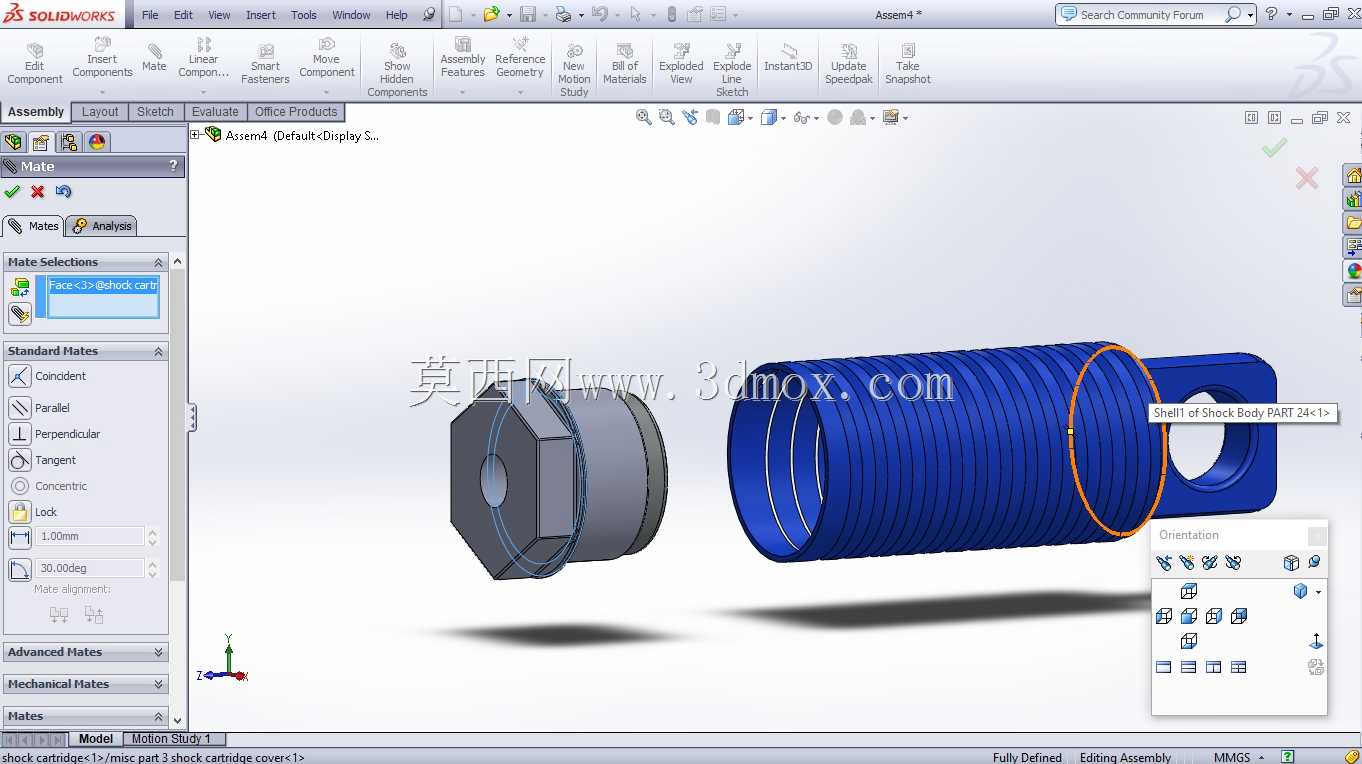Image resolution: width=1362 pixels, height=764 pixels.
Task: Open FeatureManager design tree tab icon
Action: 13,142
